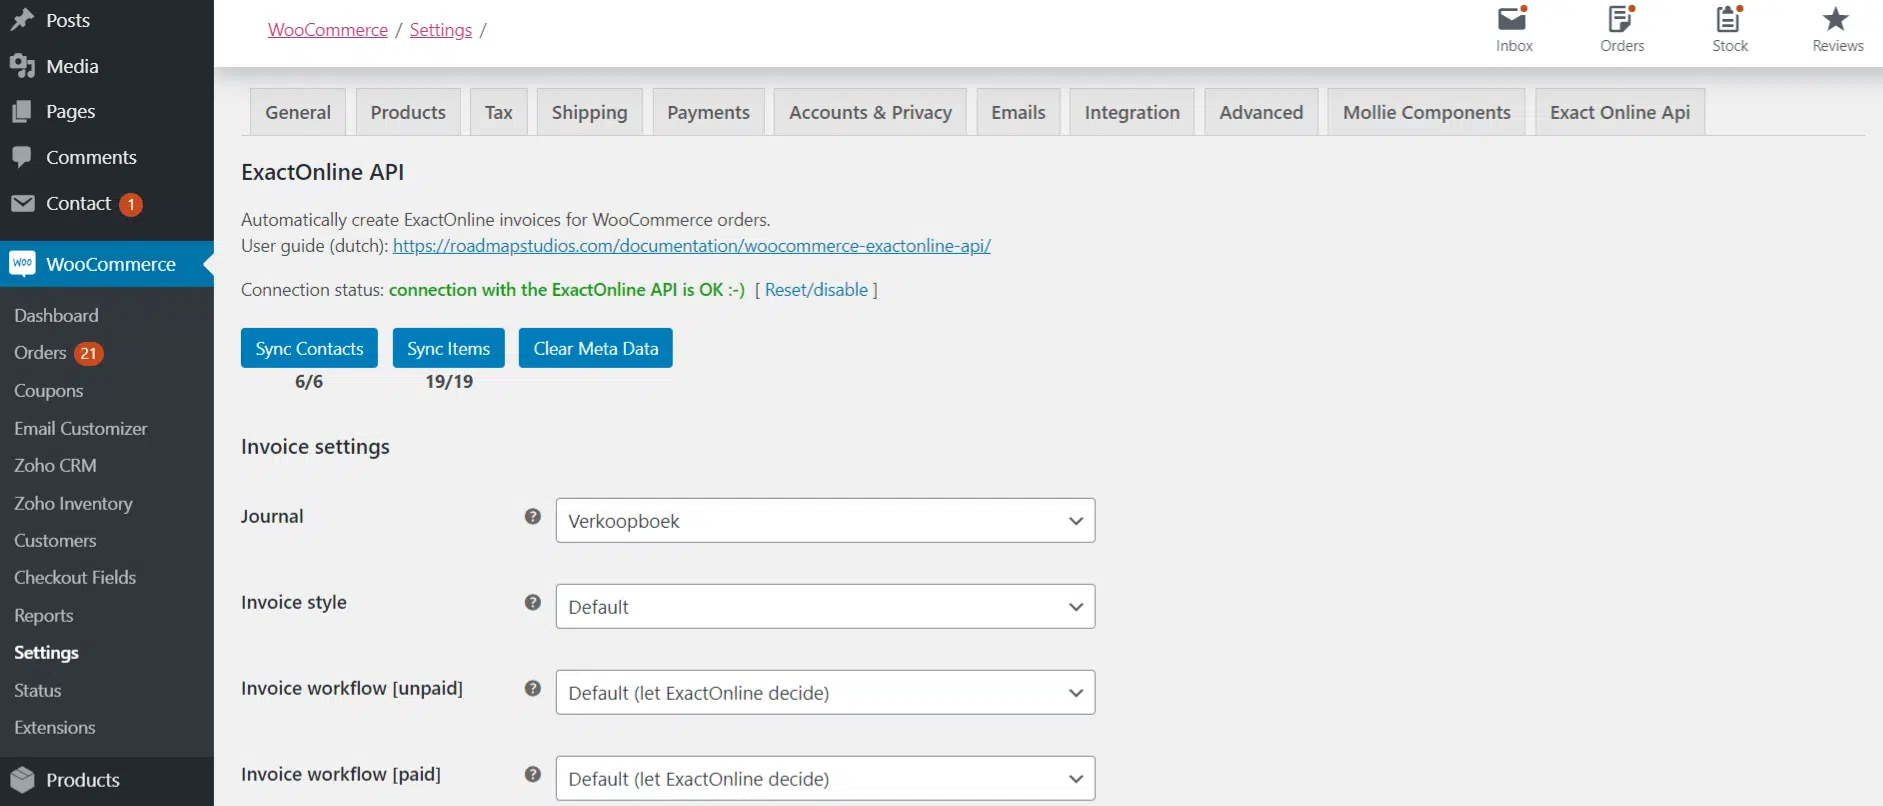The width and height of the screenshot is (1883, 806).
Task: Open Email Customizer submenu item
Action: pos(80,428)
